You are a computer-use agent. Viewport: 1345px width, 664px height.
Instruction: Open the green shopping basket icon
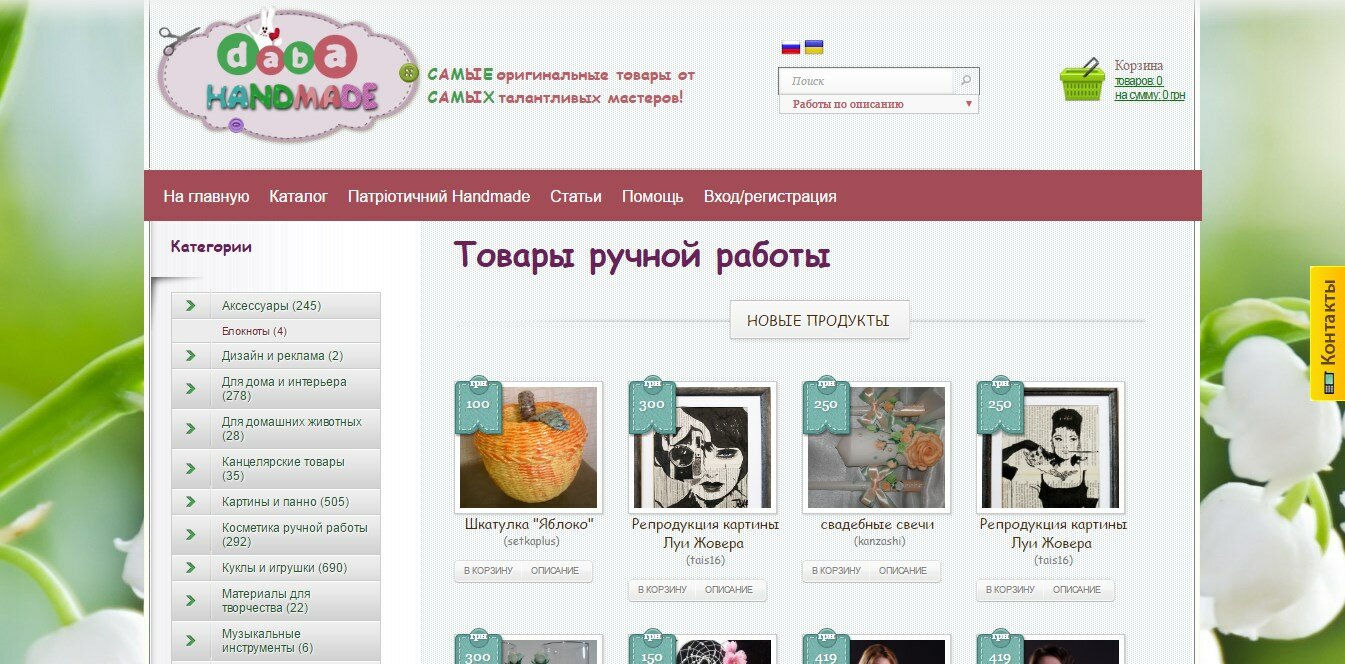[x=1082, y=80]
